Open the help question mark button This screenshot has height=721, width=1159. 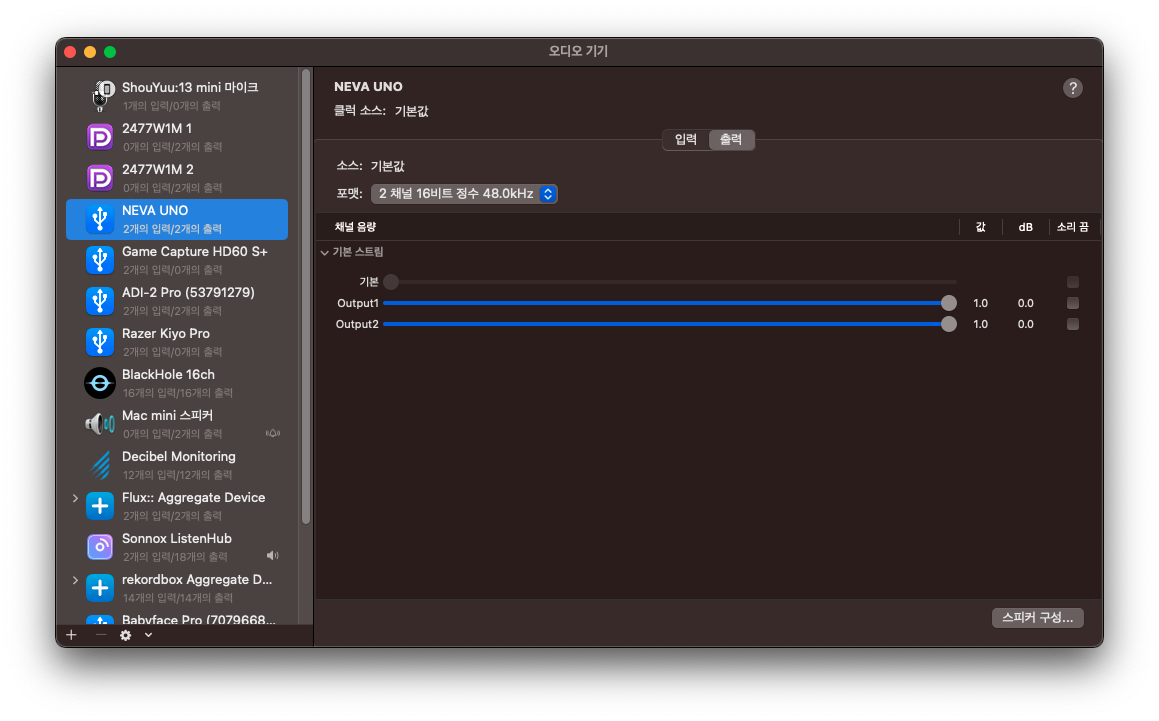[1073, 88]
